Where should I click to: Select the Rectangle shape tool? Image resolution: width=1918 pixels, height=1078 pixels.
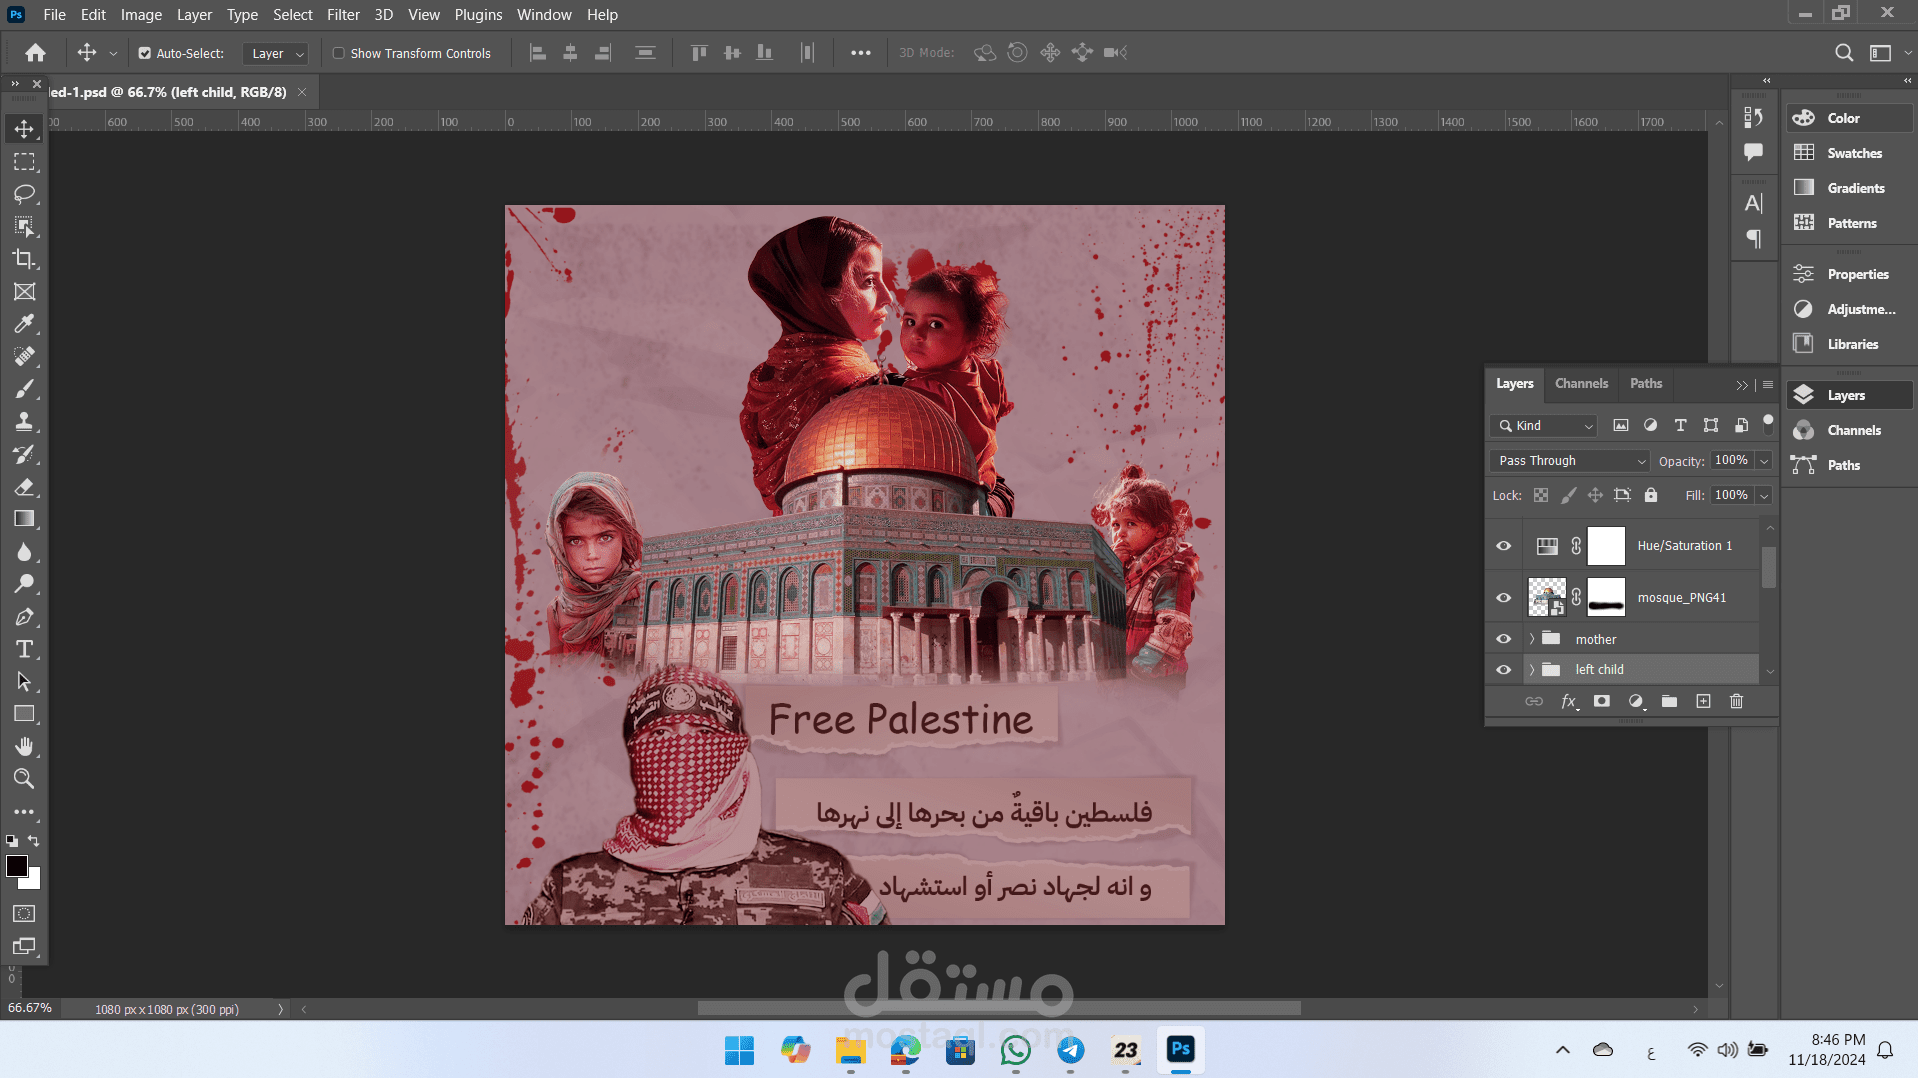(24, 714)
